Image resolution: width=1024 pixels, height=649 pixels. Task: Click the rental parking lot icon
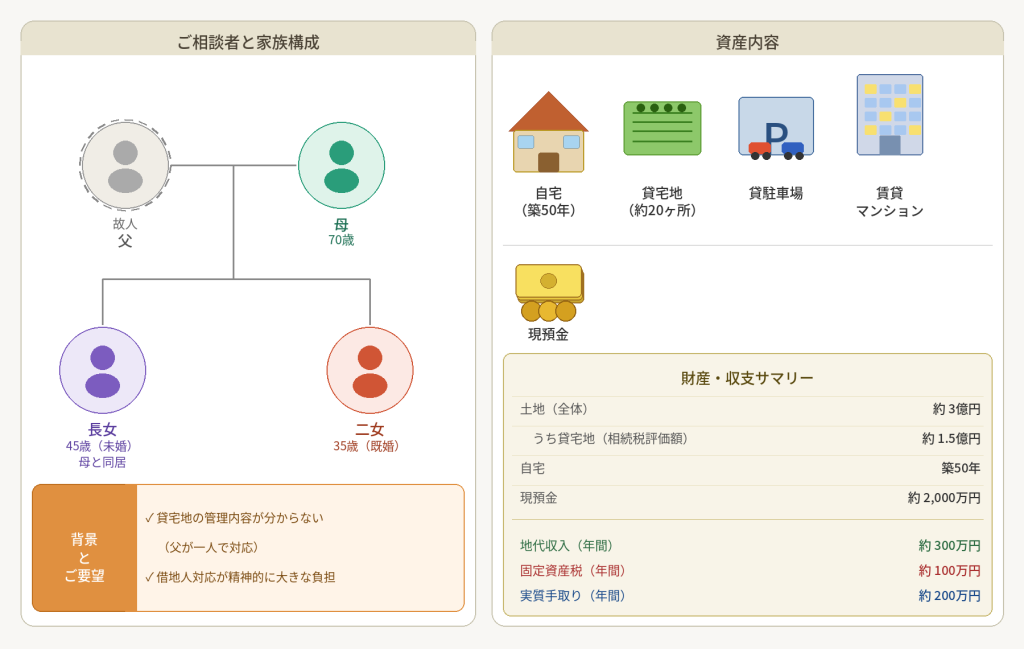[776, 128]
